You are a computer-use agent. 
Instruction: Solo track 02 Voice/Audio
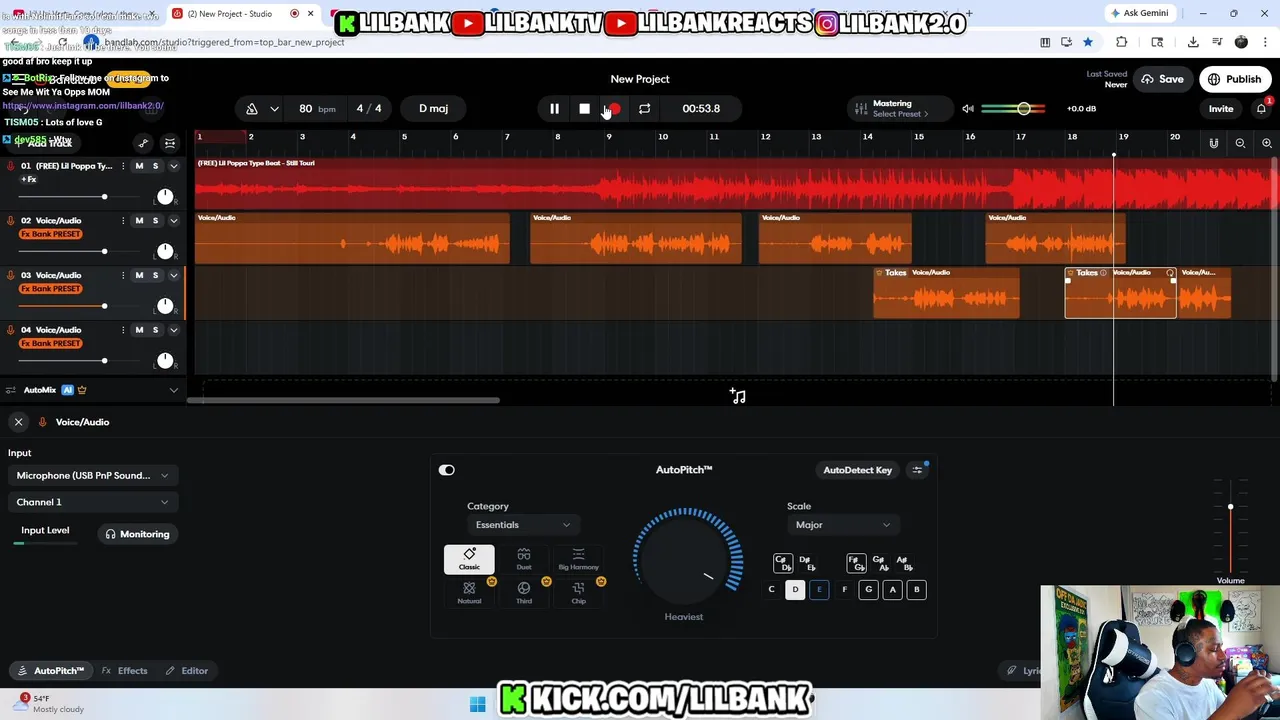(x=155, y=220)
